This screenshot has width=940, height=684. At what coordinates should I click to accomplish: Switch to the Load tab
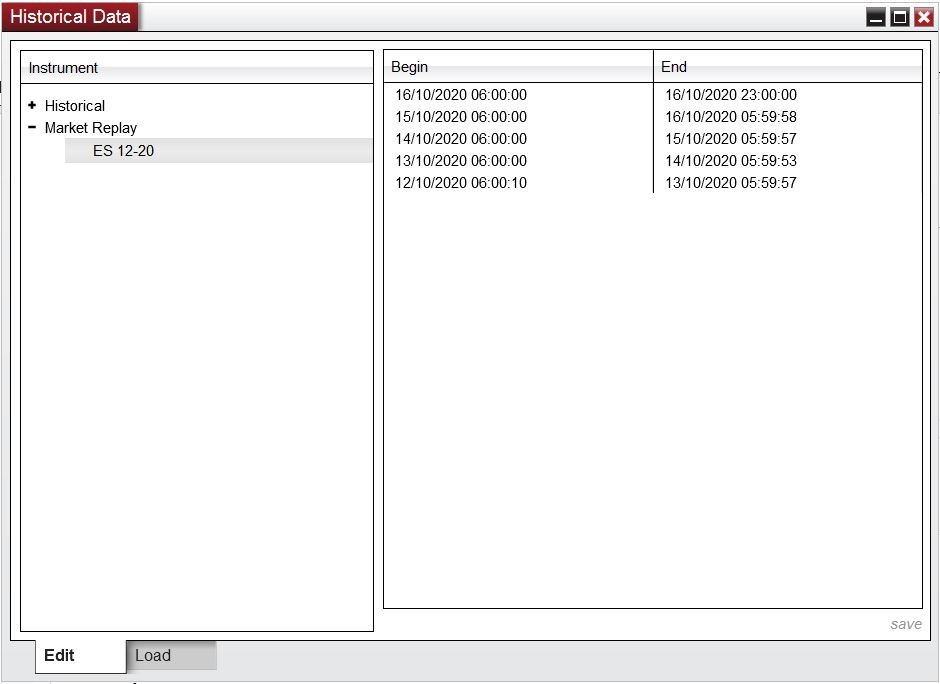click(171, 655)
